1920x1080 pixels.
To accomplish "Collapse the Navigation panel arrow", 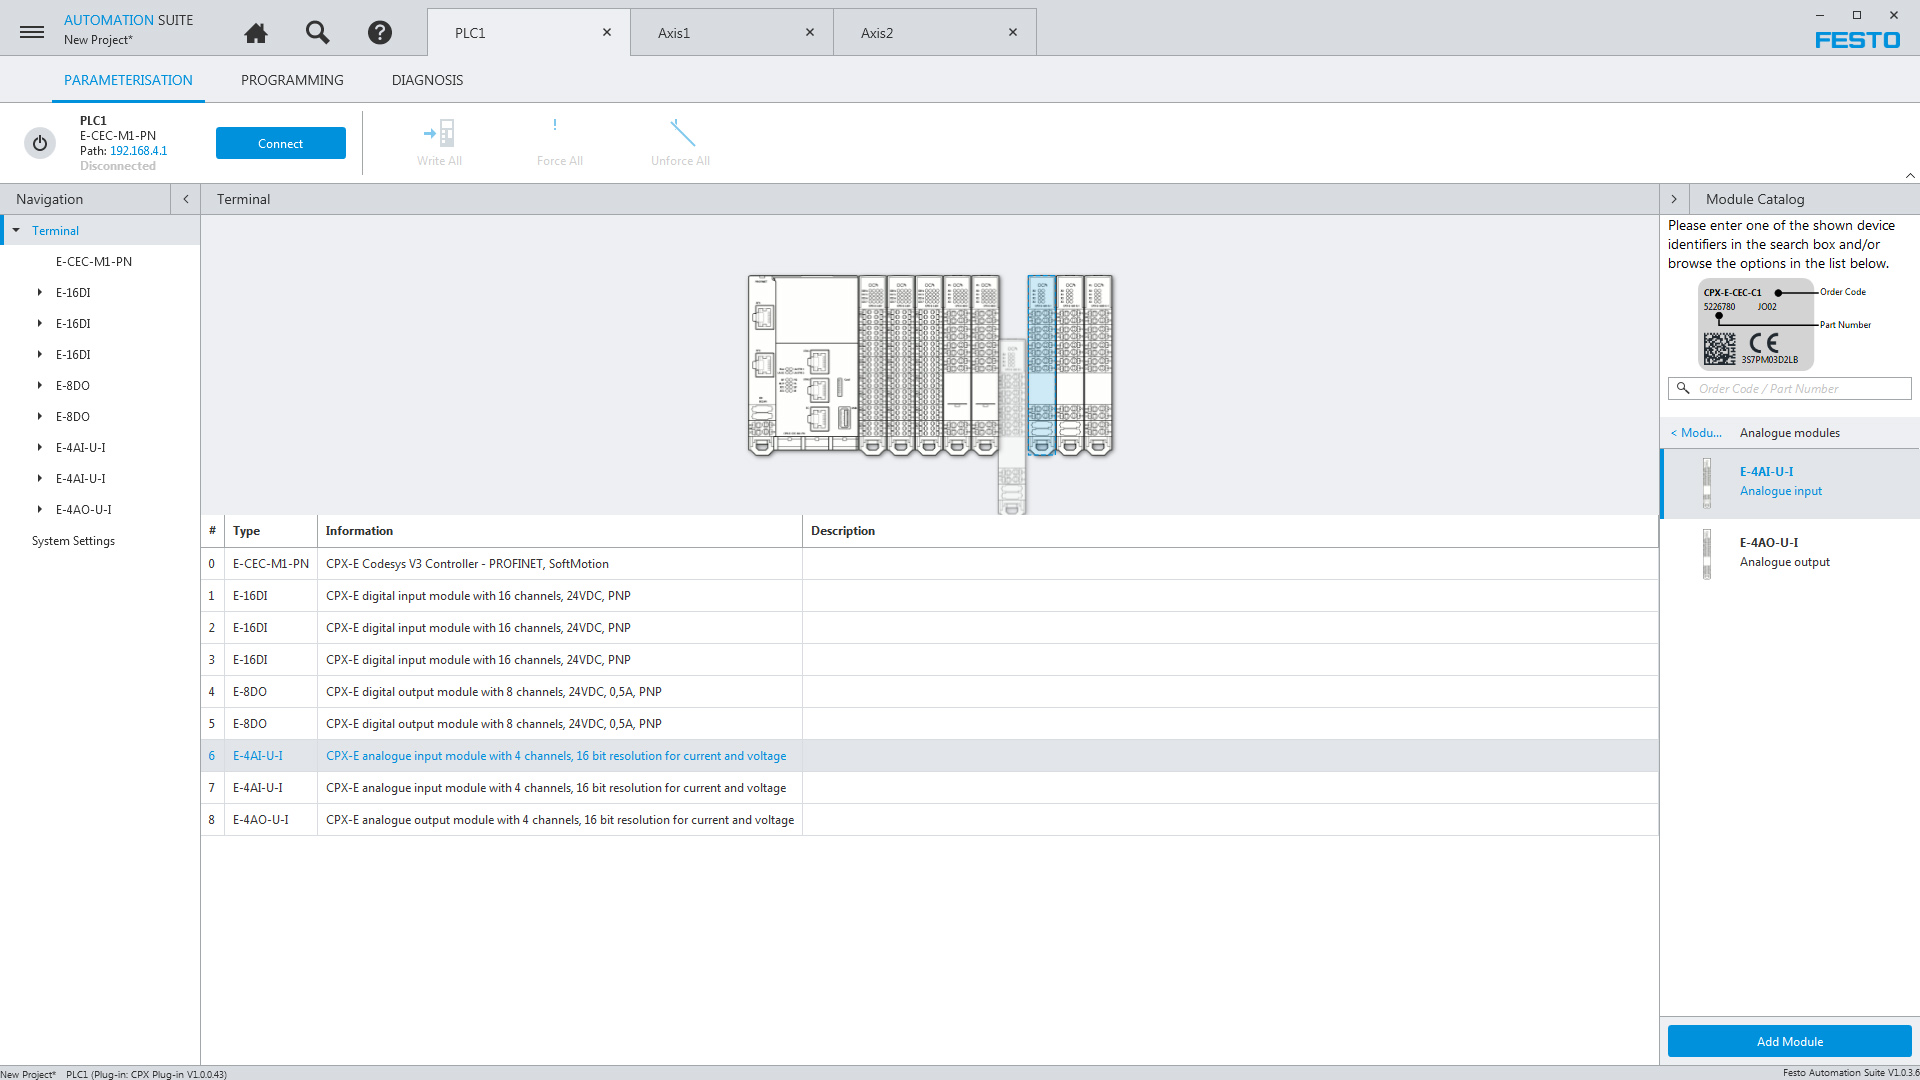I will pos(186,199).
